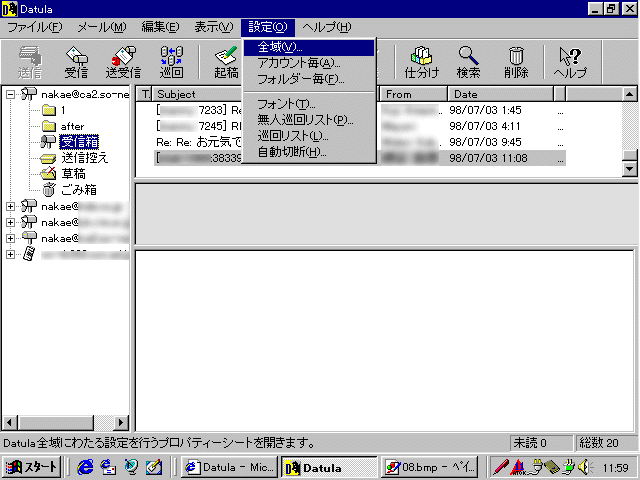Open the ファイル(F) menu
The height and width of the screenshot is (480, 640).
(x=35, y=27)
